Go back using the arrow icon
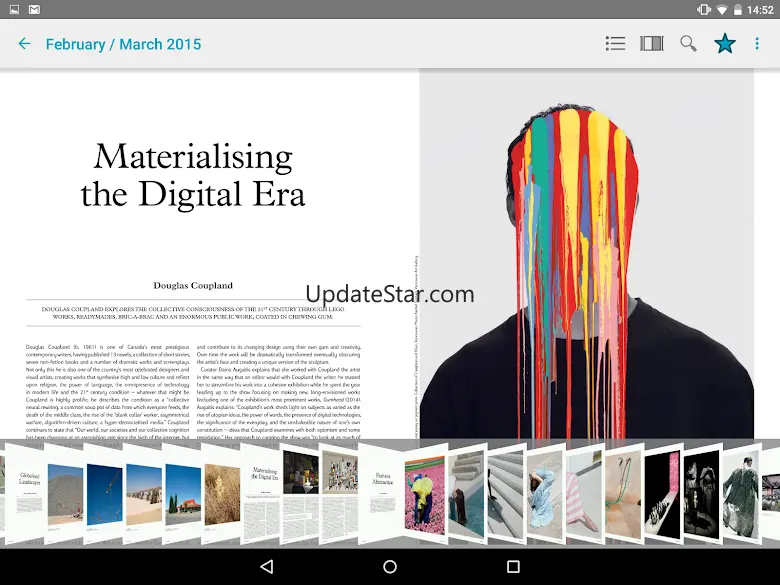 [x=24, y=44]
